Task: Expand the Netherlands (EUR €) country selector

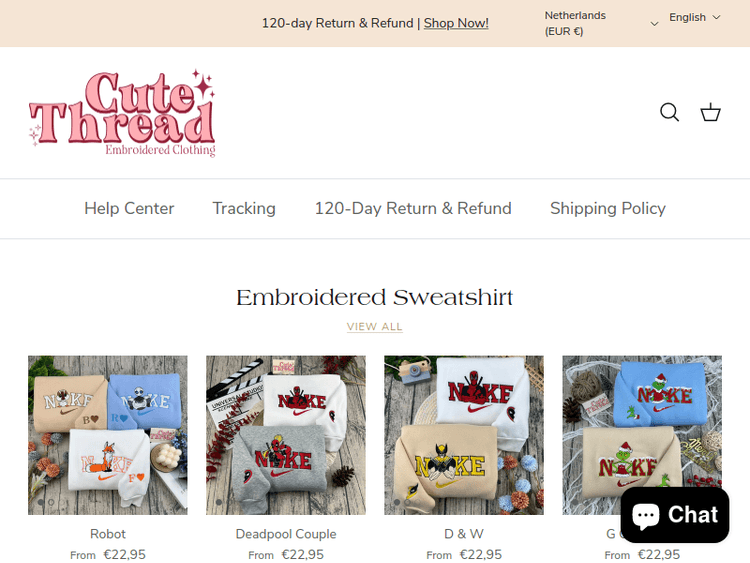Action: tap(601, 23)
